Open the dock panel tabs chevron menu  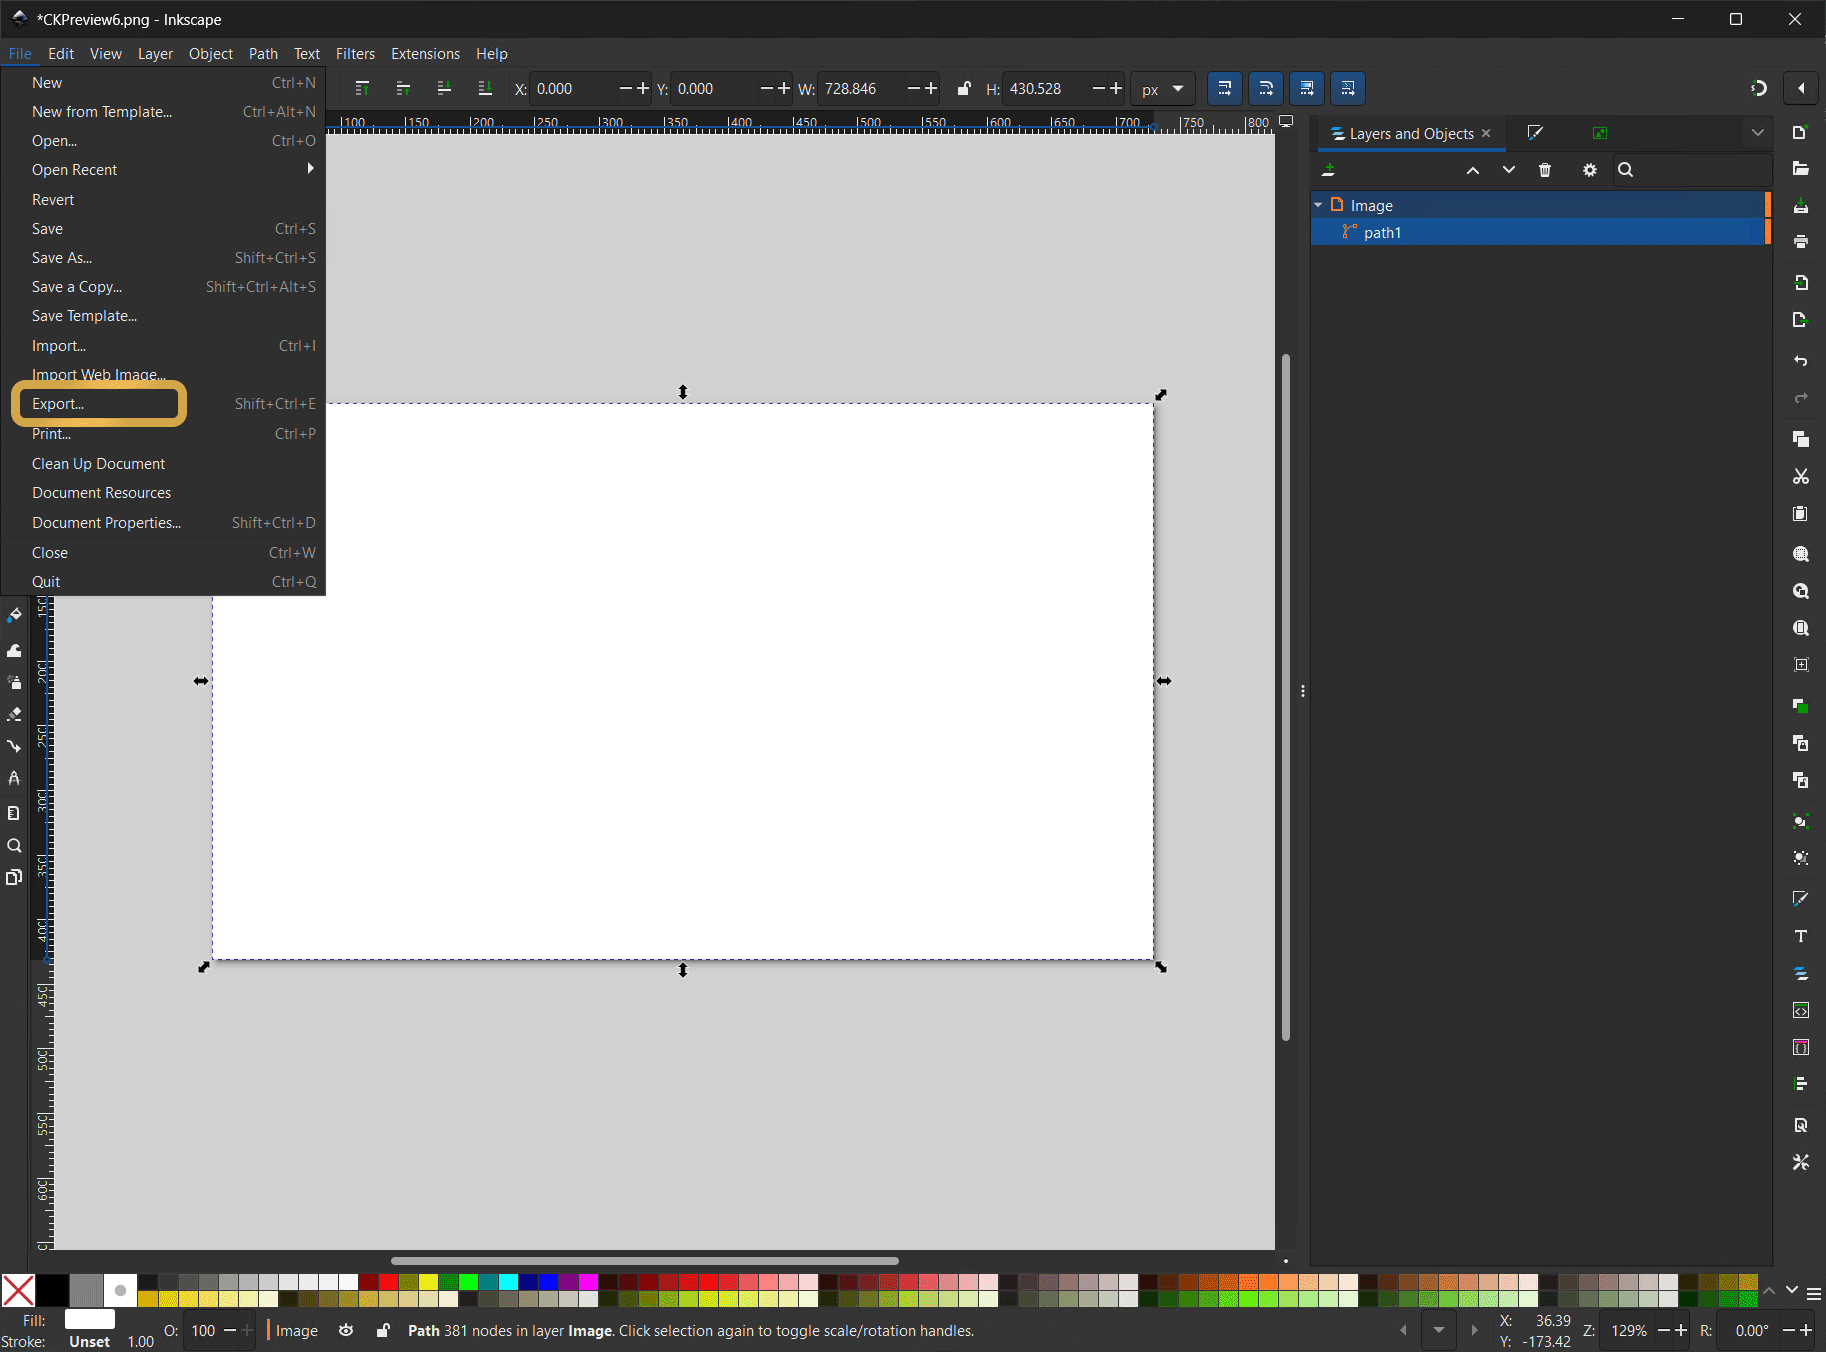coord(1757,133)
